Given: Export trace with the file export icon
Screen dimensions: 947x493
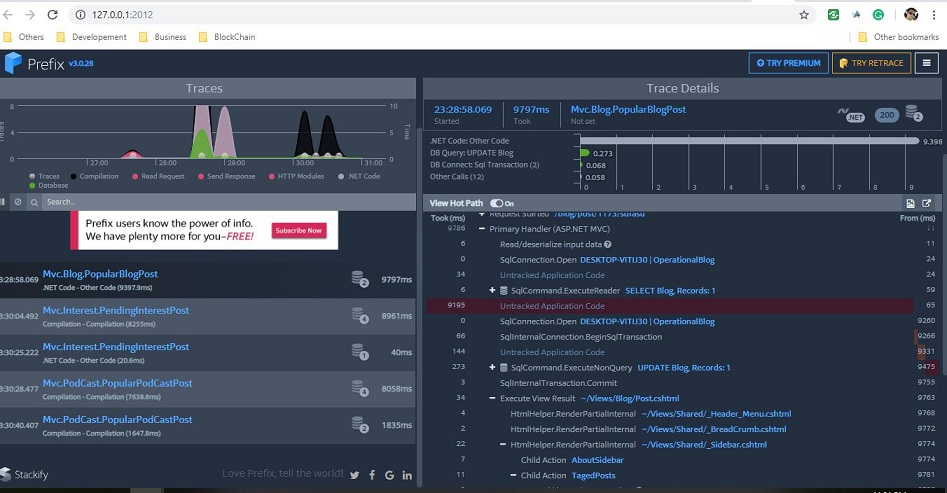Looking at the screenshot, I should pos(910,204).
